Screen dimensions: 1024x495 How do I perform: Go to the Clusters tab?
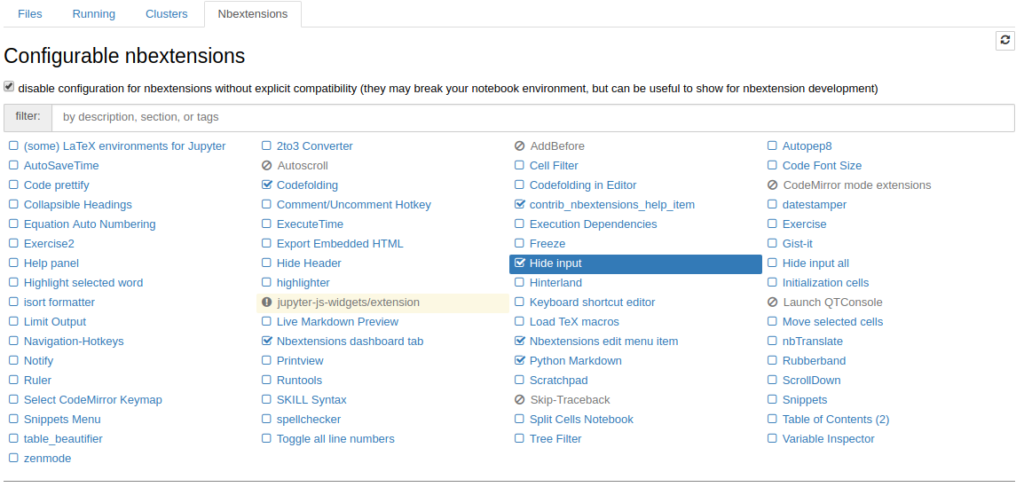click(x=167, y=14)
